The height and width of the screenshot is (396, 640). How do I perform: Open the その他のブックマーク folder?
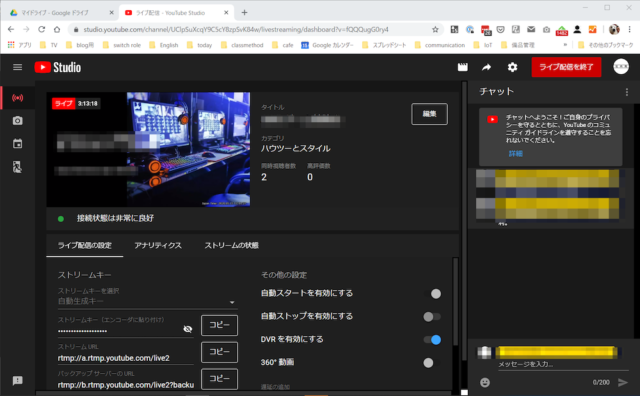click(x=606, y=45)
